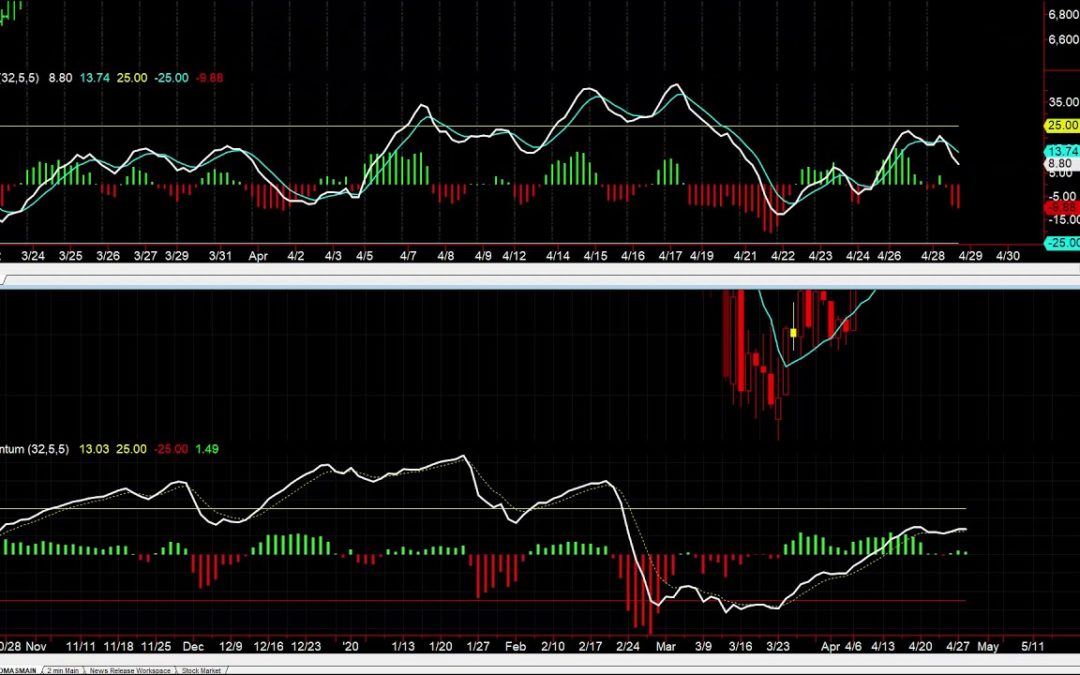Click the 5/11 date on the lower time axis
Viewport: 1080px width, 675px height.
pos(1032,647)
